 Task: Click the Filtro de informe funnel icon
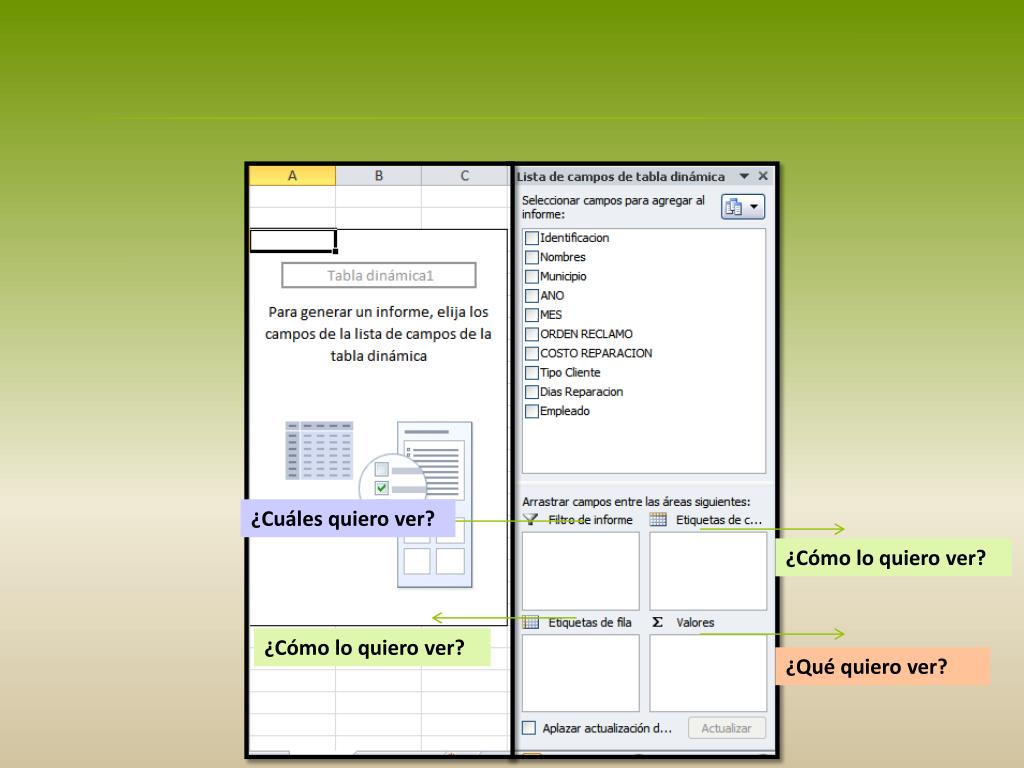(530, 520)
